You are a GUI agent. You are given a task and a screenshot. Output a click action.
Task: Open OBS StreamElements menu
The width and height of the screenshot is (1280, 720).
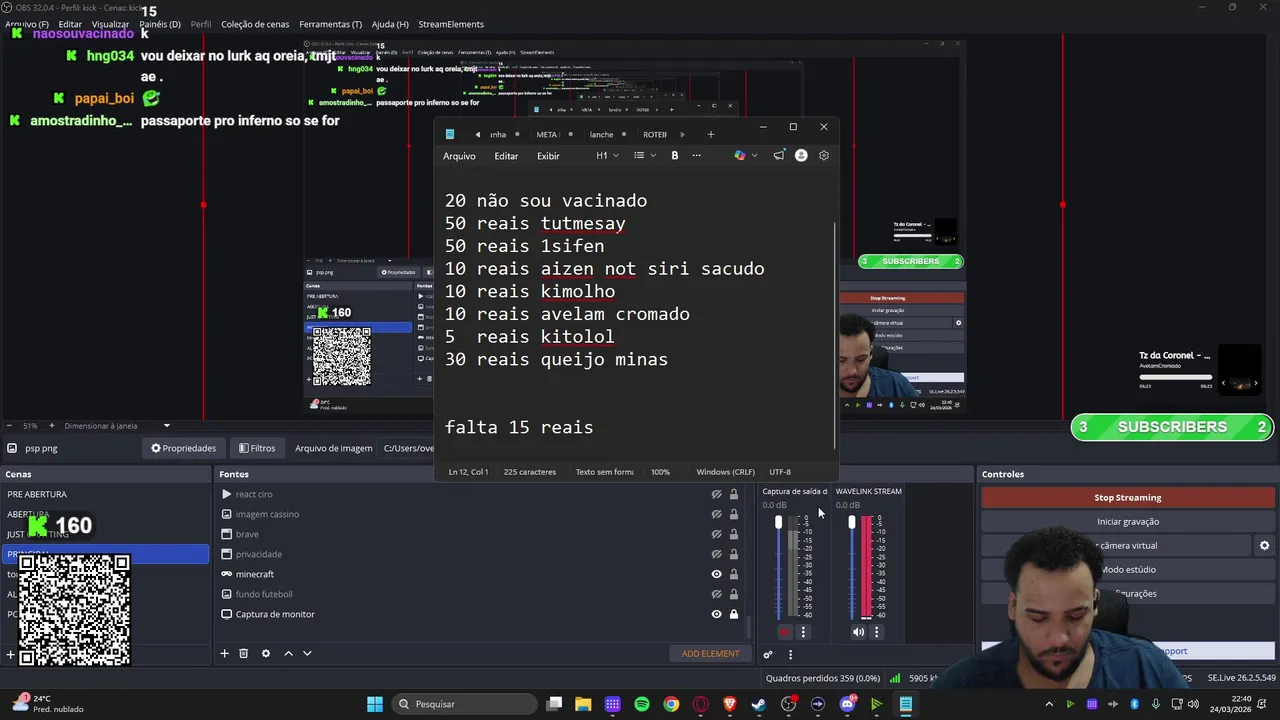[451, 24]
